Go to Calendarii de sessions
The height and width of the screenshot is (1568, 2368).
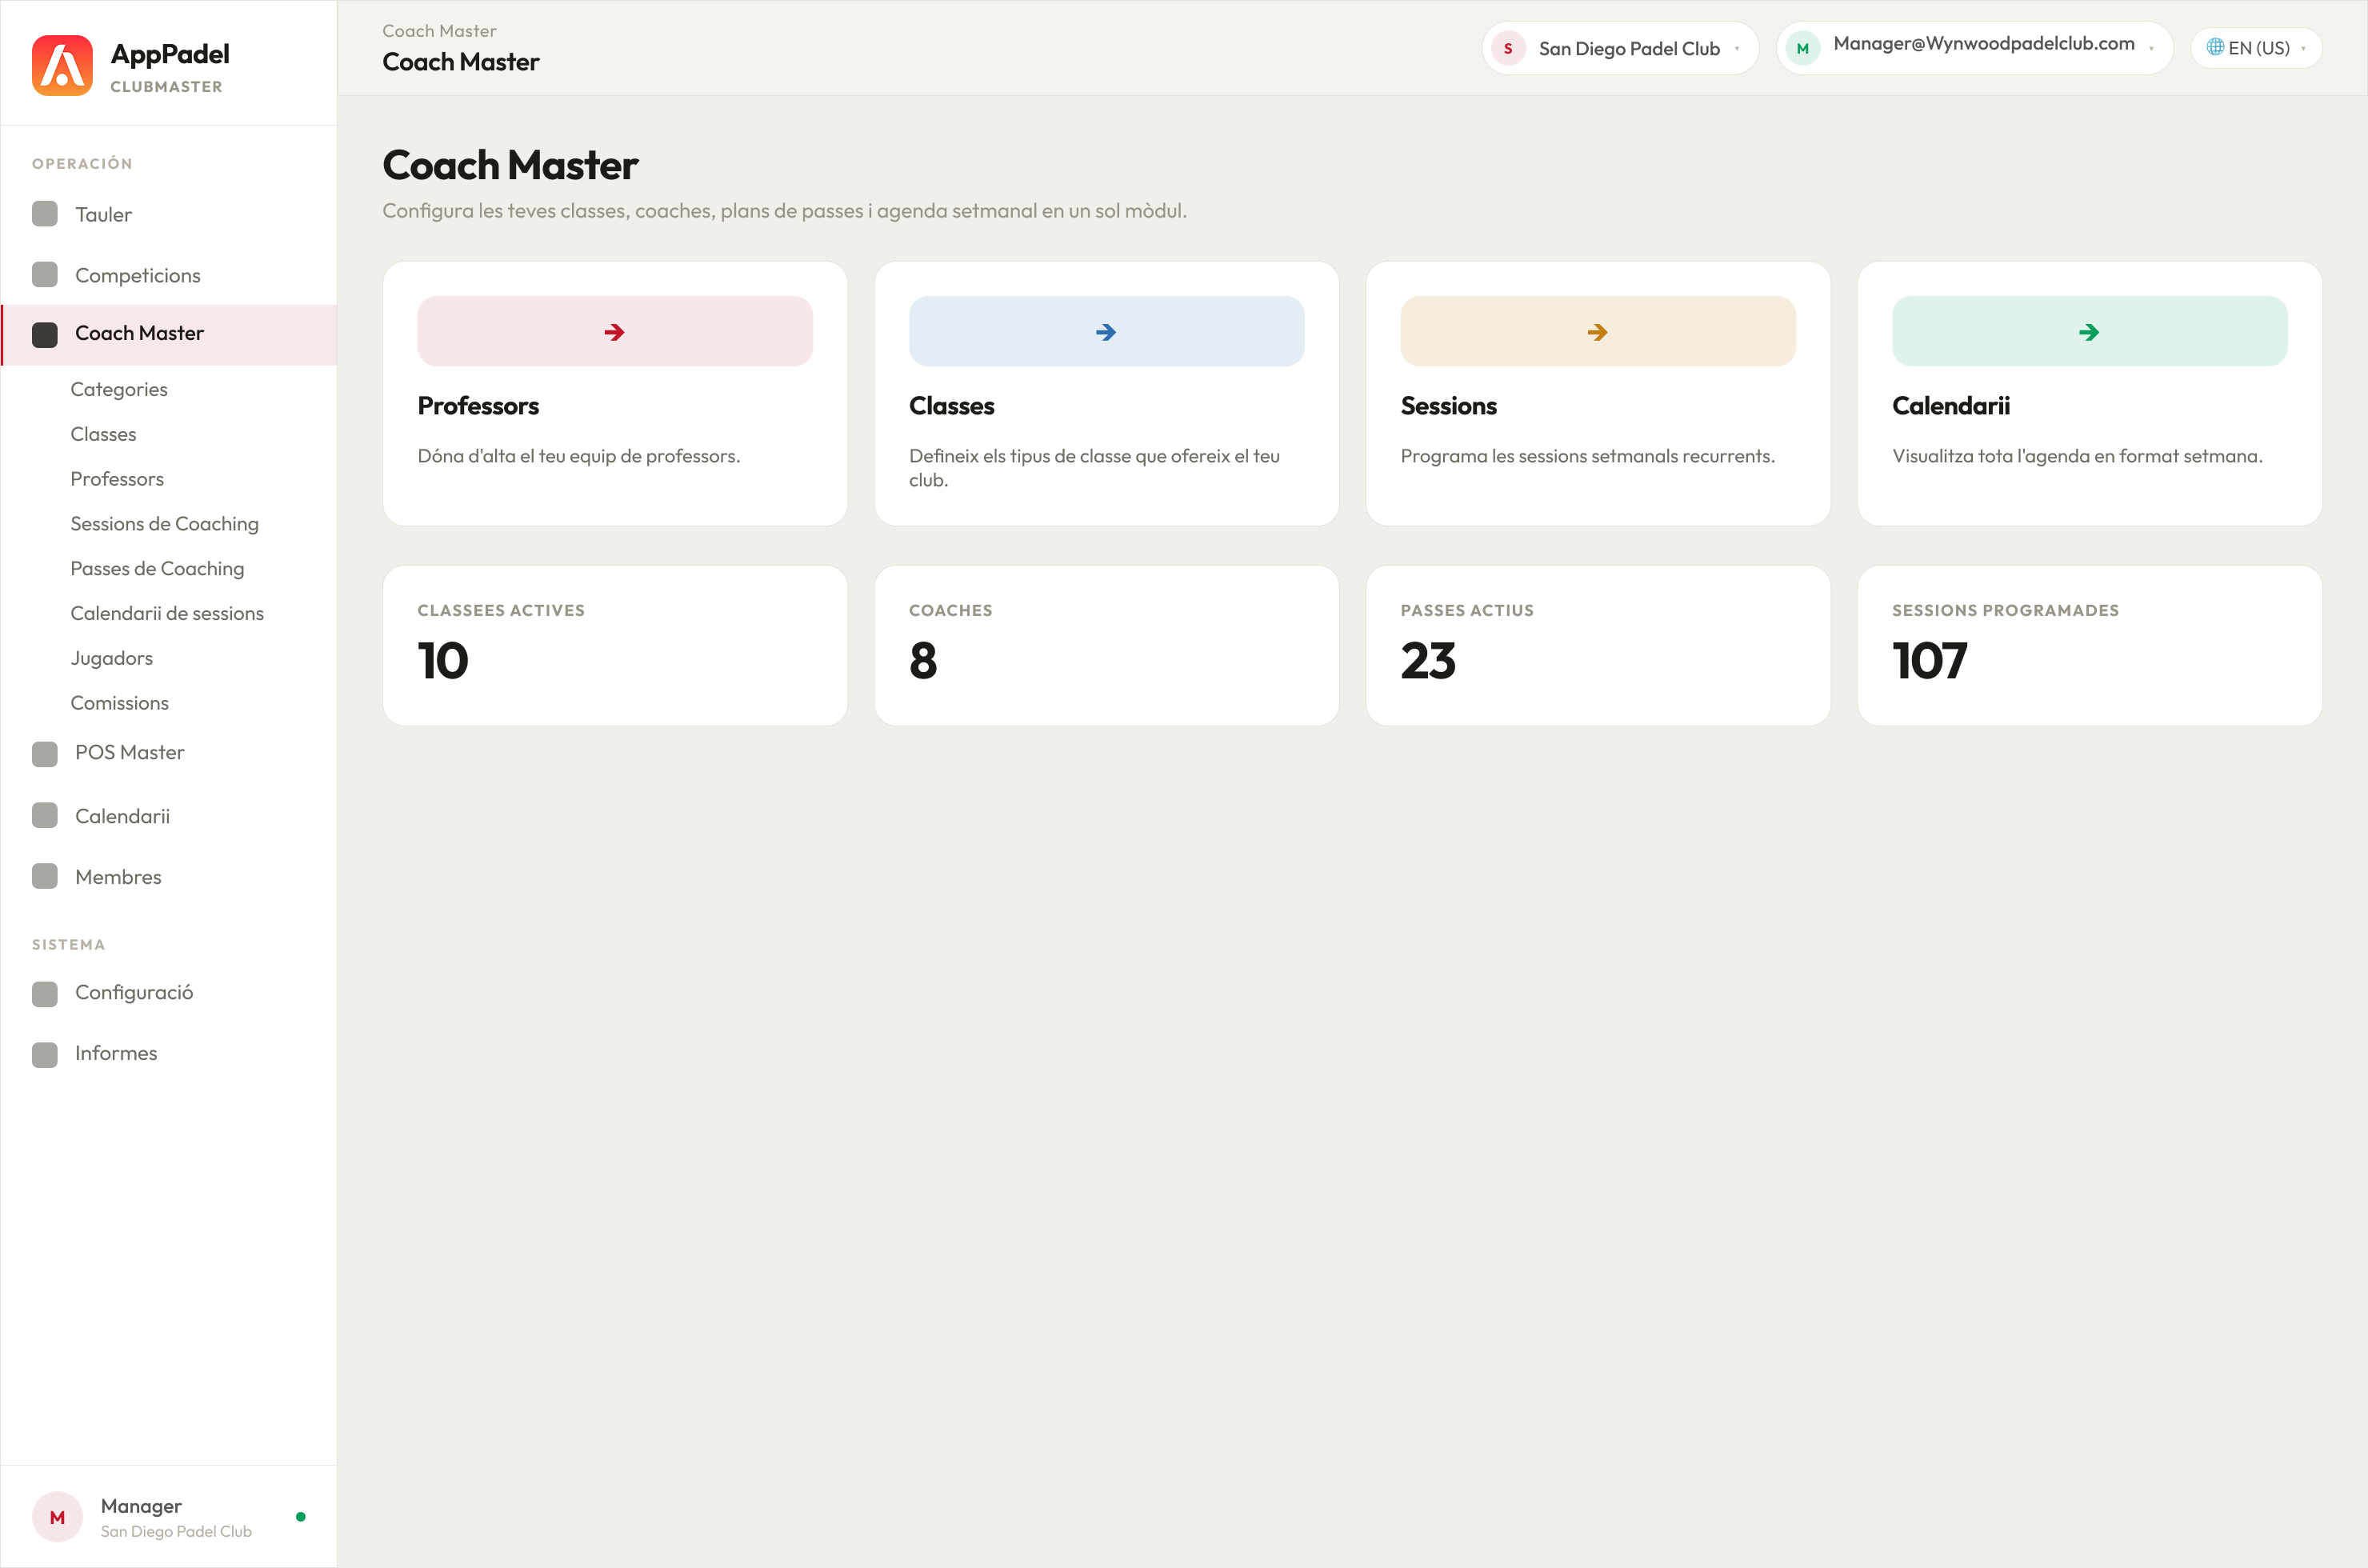(167, 613)
